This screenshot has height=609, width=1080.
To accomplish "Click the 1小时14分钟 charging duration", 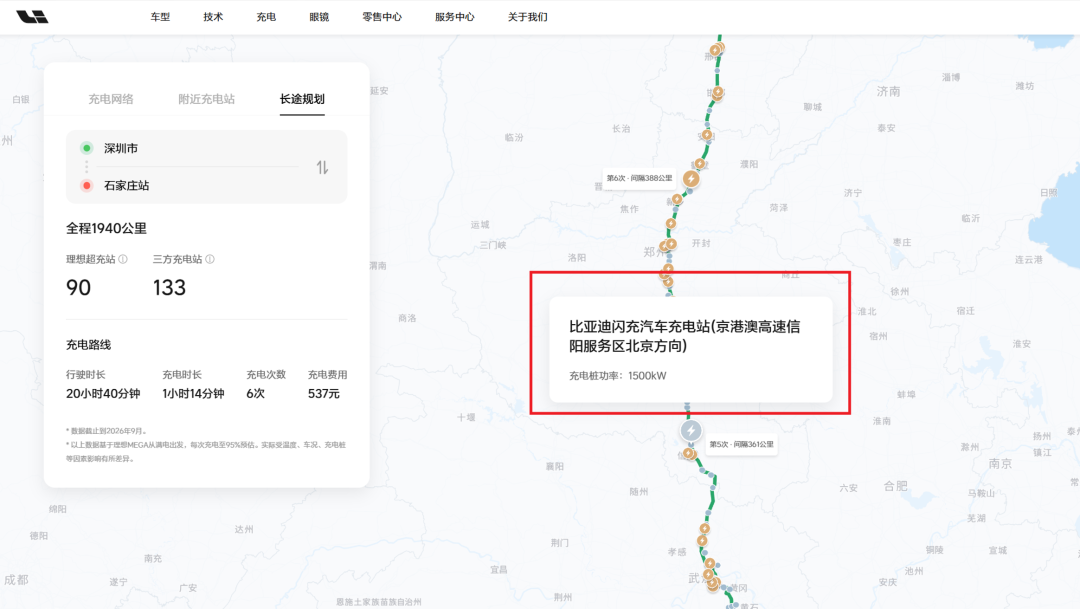I will point(193,393).
